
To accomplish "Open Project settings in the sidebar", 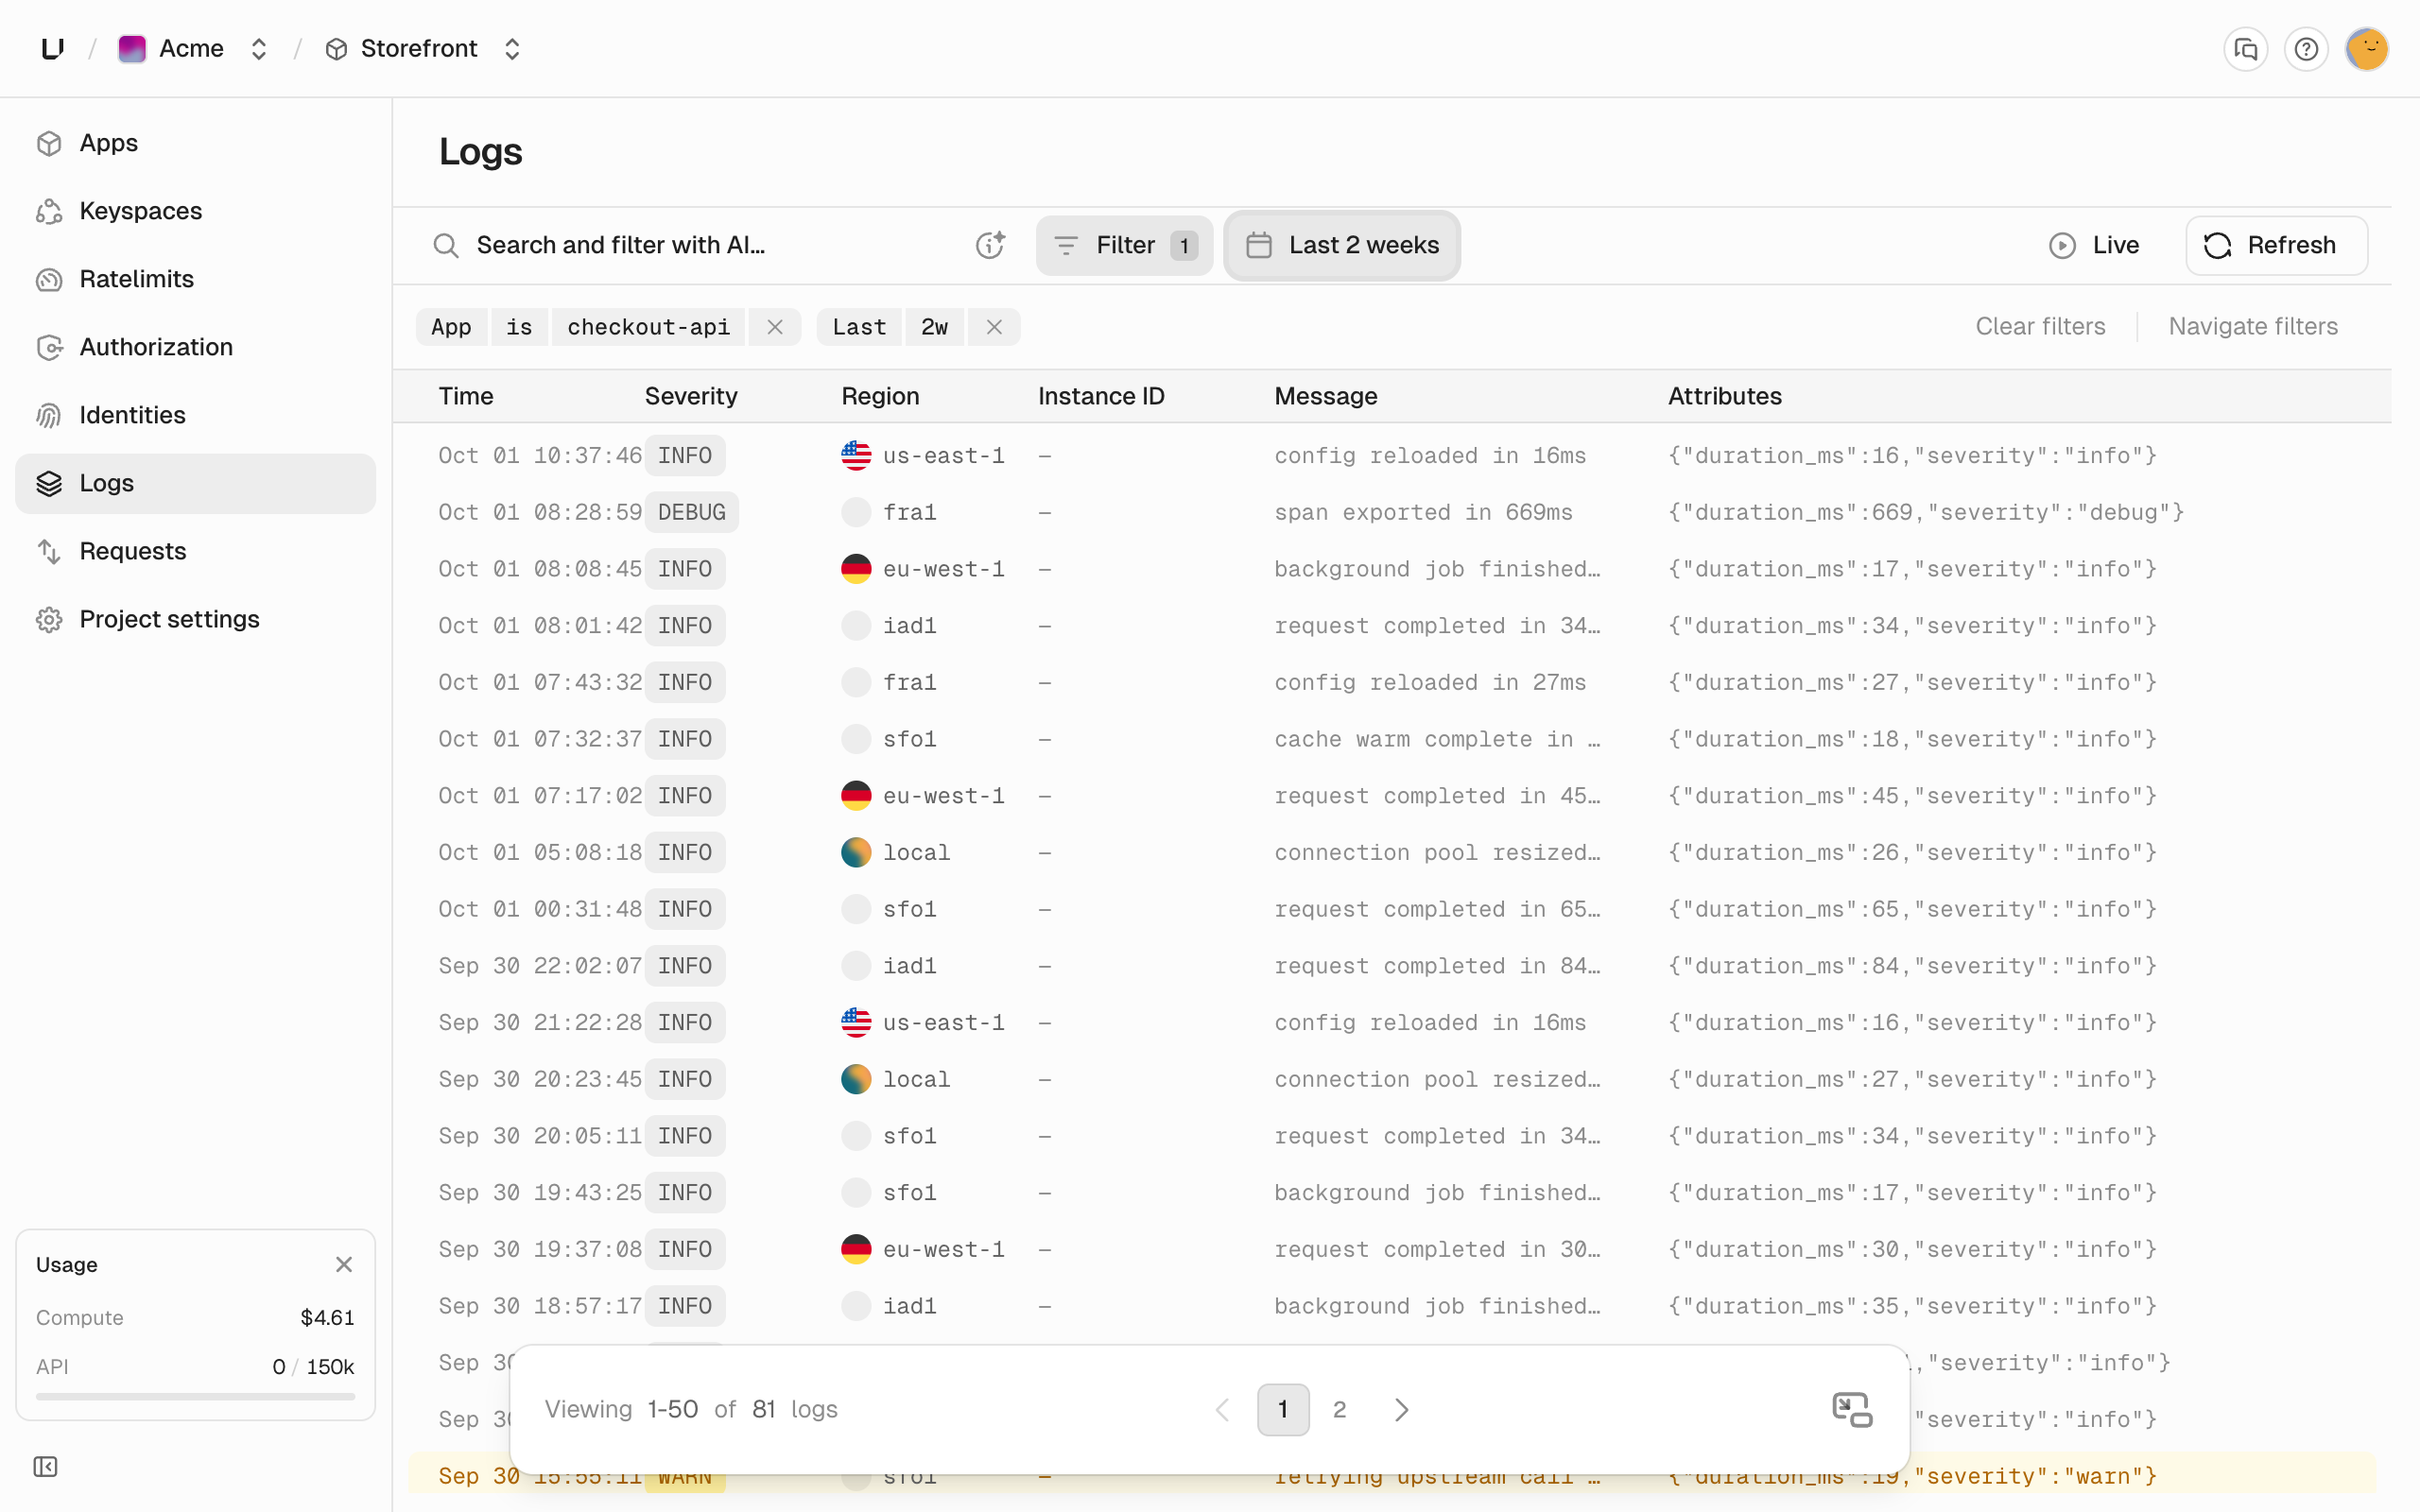I will 195,619.
